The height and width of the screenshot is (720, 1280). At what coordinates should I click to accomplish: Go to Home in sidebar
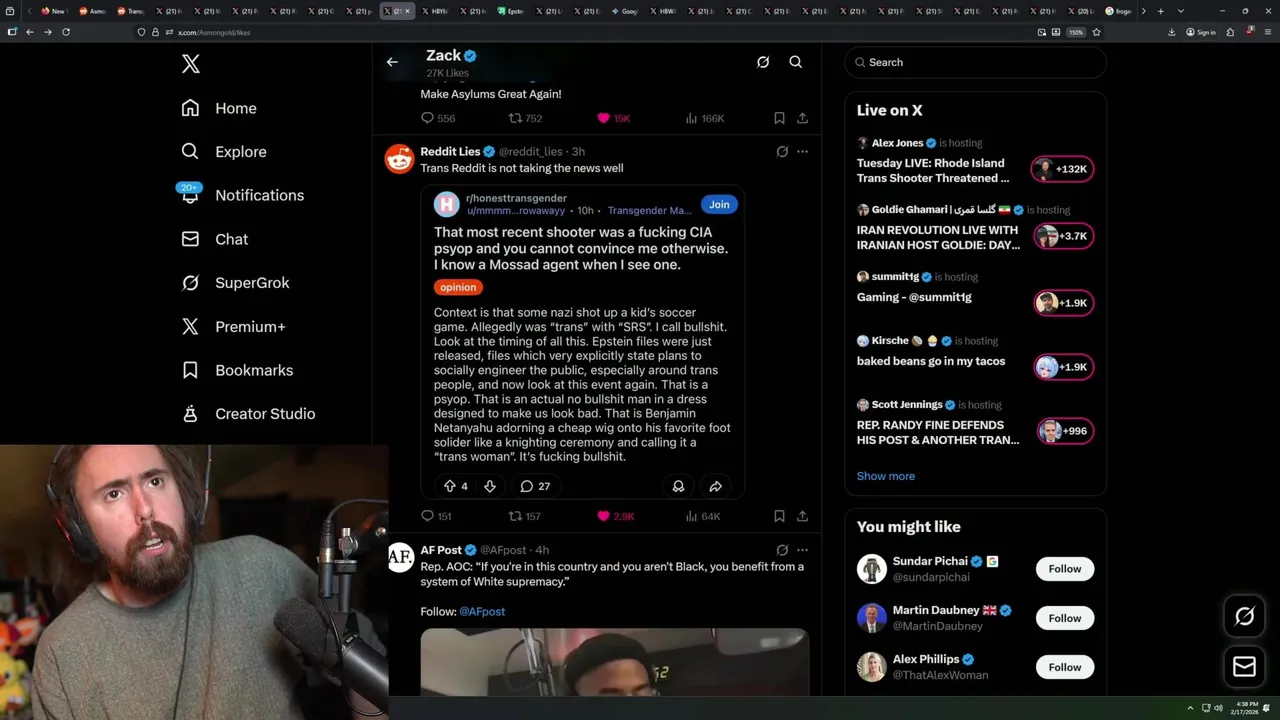coord(219,108)
